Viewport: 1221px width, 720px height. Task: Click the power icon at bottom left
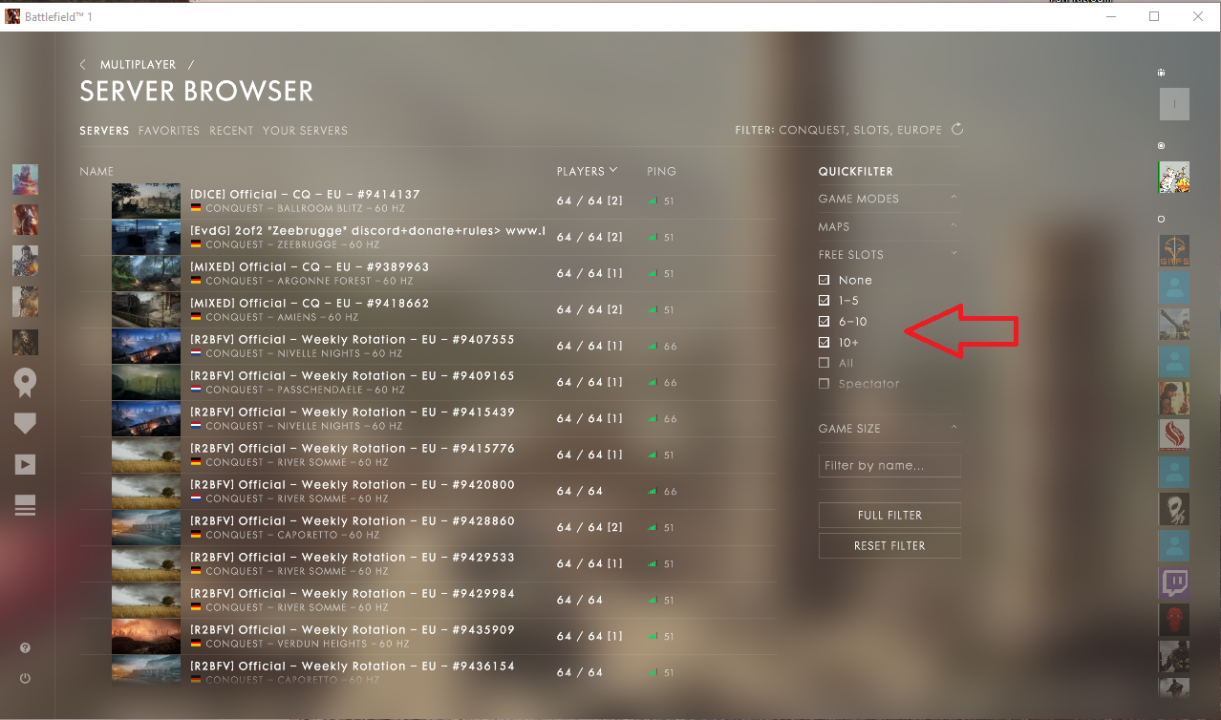(25, 678)
